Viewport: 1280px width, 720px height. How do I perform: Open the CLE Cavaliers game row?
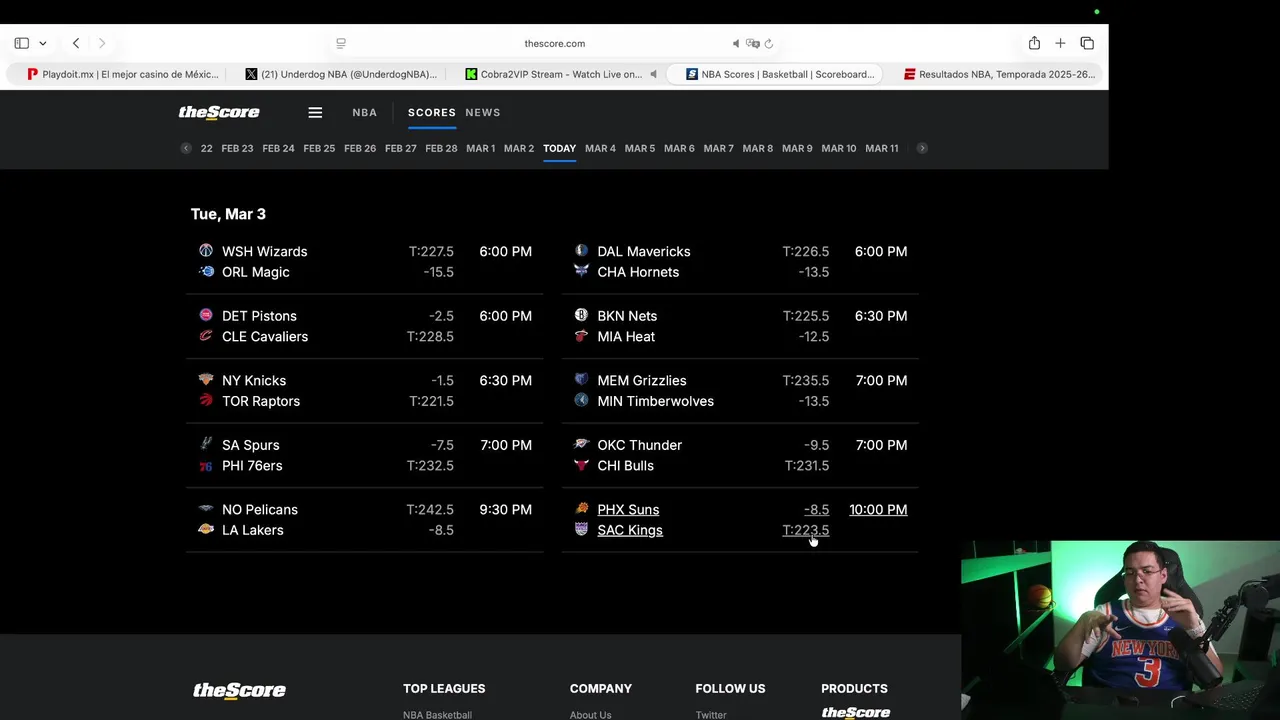265,336
